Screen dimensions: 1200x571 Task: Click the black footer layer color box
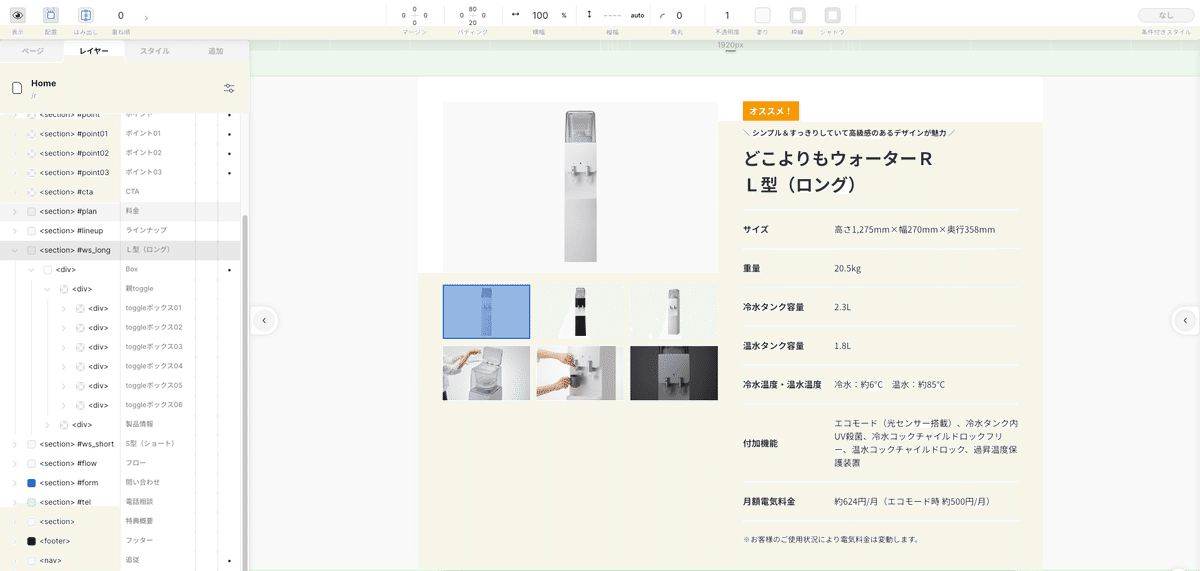point(31,541)
